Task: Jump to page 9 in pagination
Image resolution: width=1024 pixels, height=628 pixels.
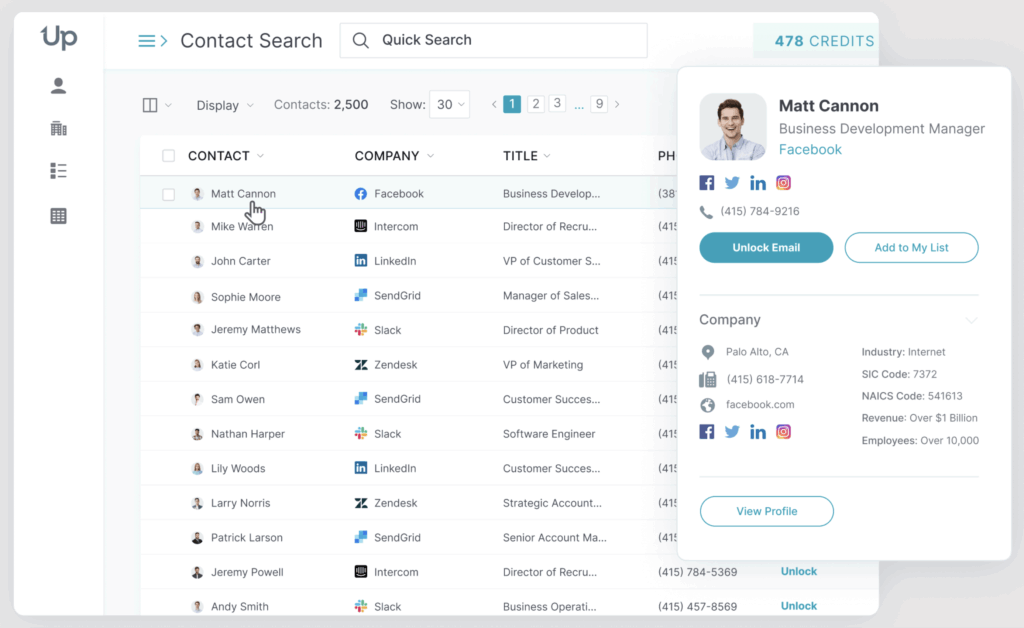Action: tap(599, 104)
